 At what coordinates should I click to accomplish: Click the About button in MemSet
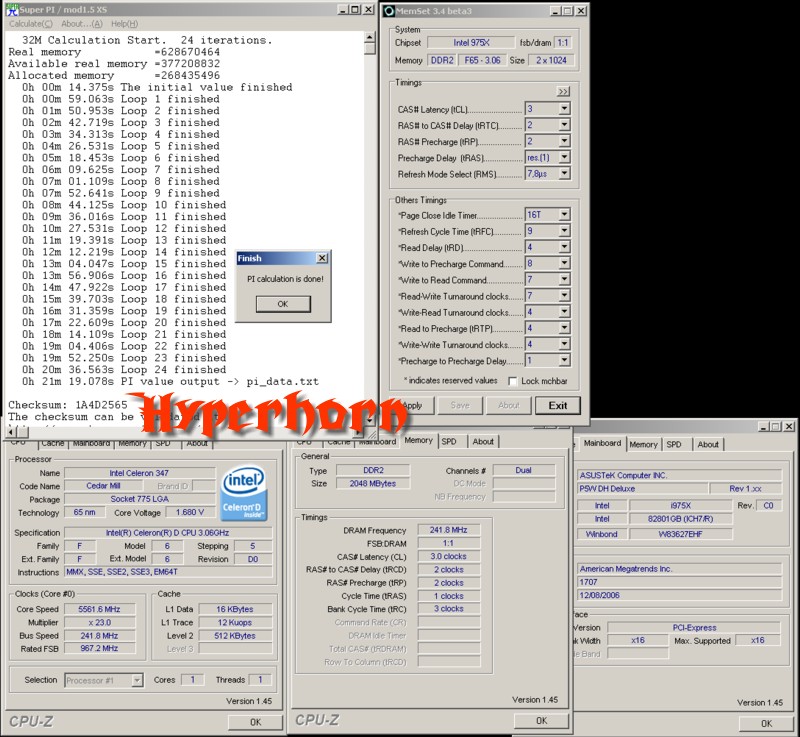pyautogui.click(x=509, y=405)
